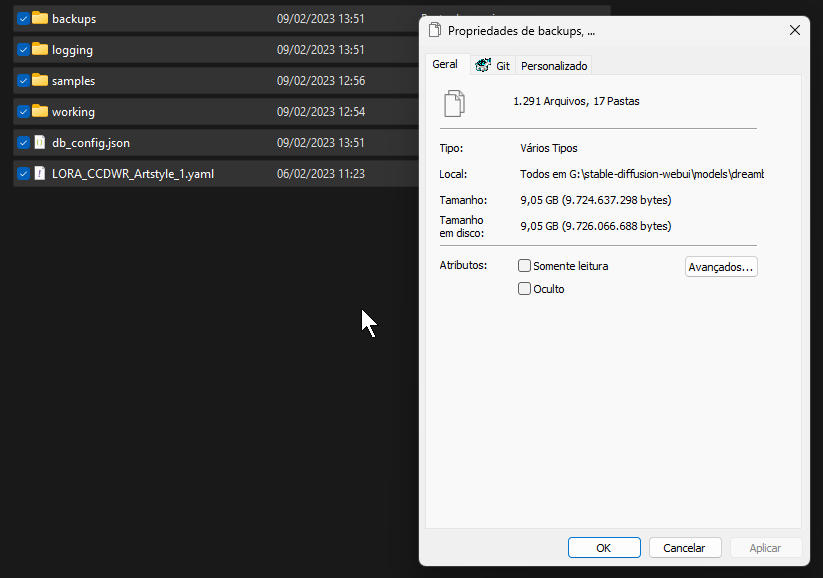823x578 pixels.
Task: Confirm the properties with OK
Action: pyautogui.click(x=604, y=547)
